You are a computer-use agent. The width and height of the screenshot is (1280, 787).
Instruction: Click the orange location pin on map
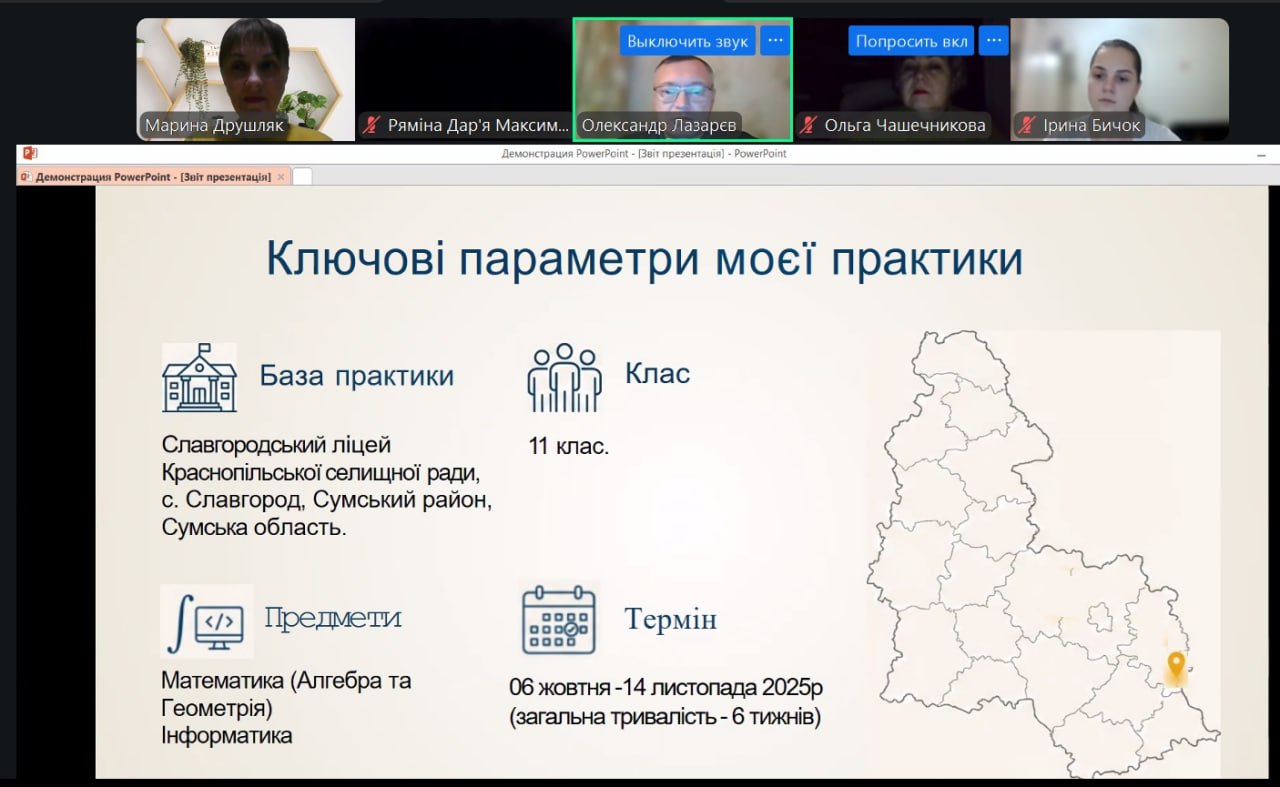[x=1176, y=665]
